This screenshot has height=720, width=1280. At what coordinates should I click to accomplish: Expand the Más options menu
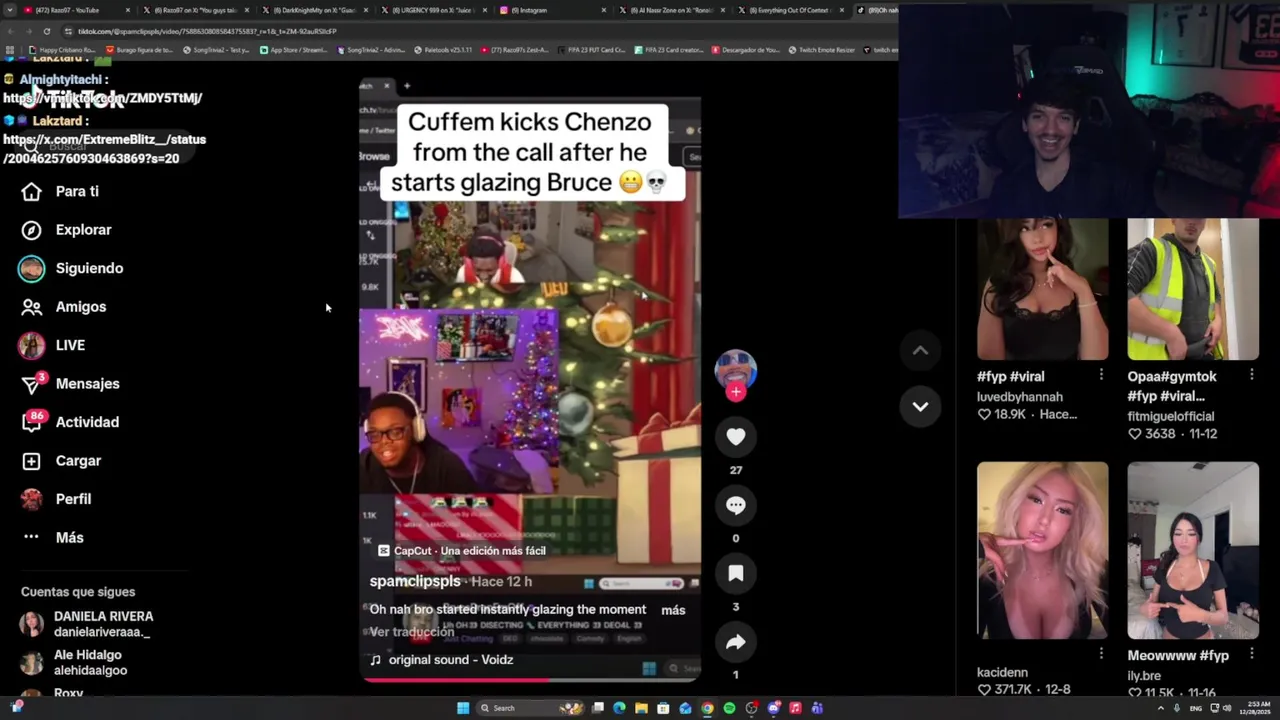click(x=53, y=538)
